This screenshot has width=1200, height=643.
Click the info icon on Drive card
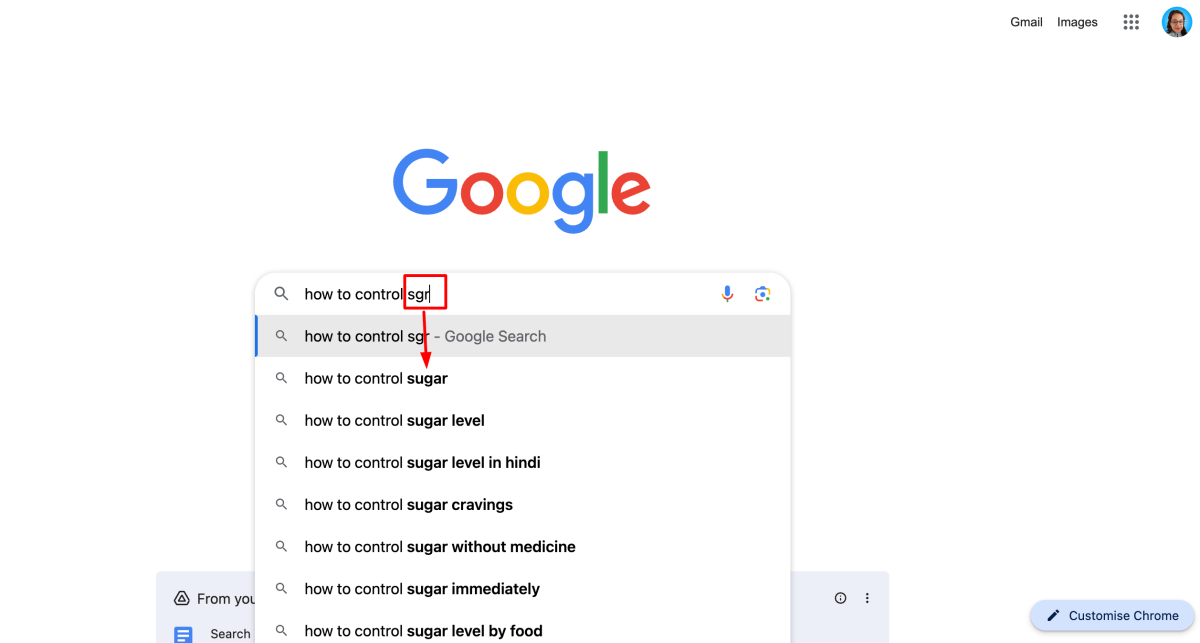(840, 598)
